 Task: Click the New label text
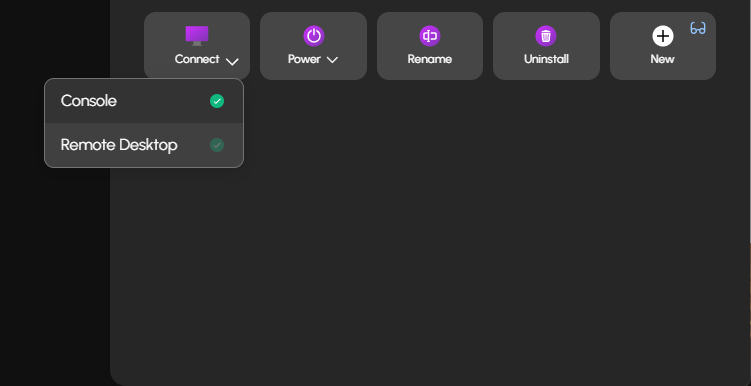[x=662, y=59]
